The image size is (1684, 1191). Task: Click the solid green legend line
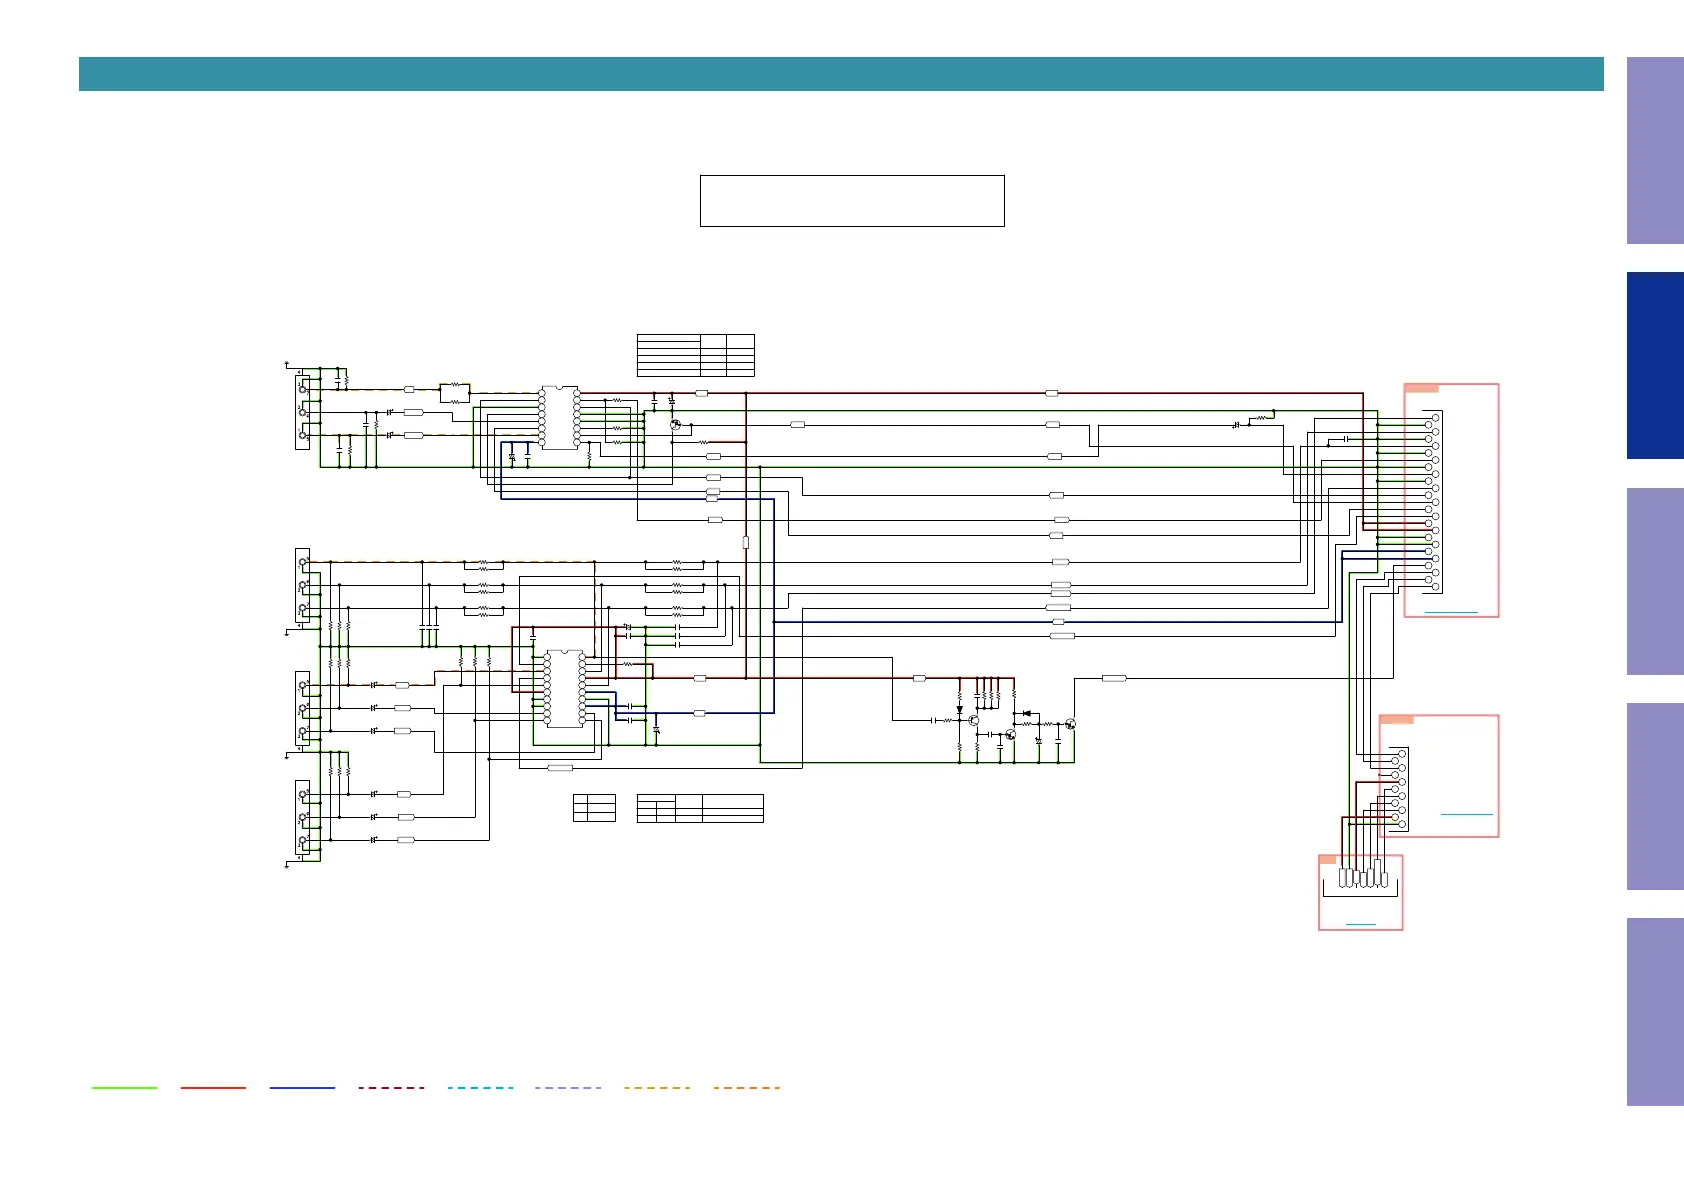pos(124,1087)
